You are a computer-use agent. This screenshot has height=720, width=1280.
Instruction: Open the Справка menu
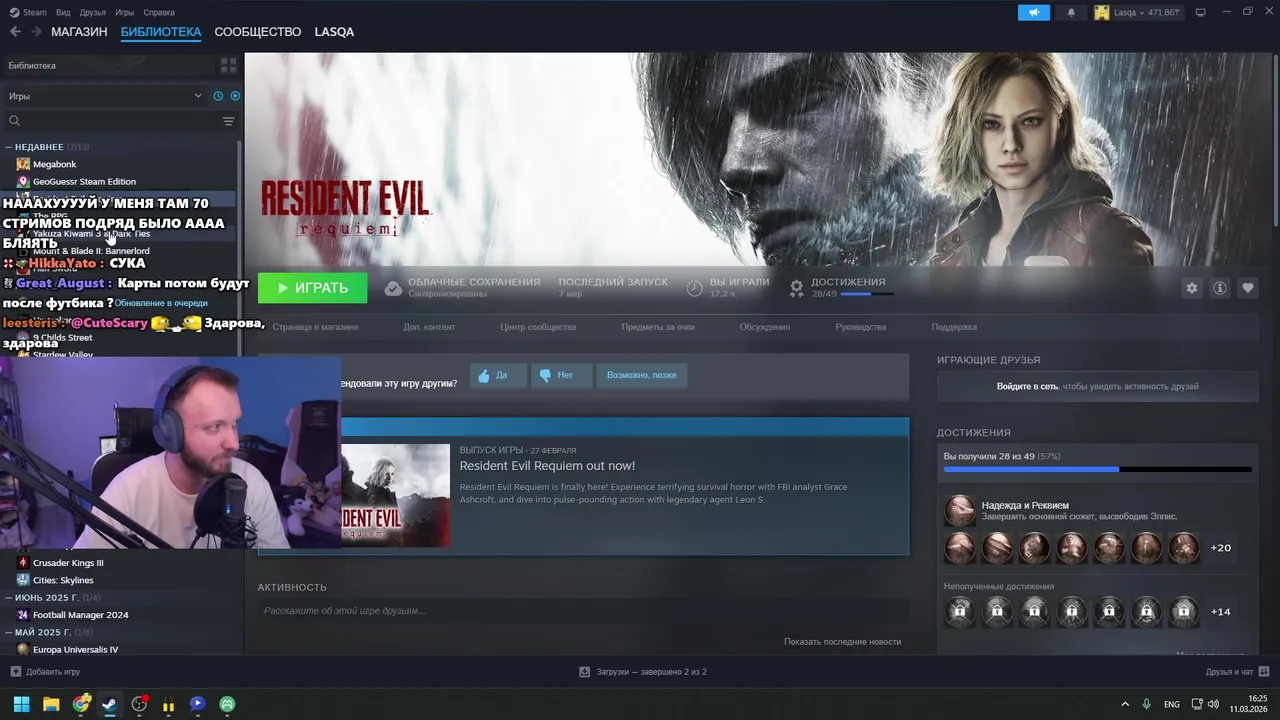[x=159, y=12]
